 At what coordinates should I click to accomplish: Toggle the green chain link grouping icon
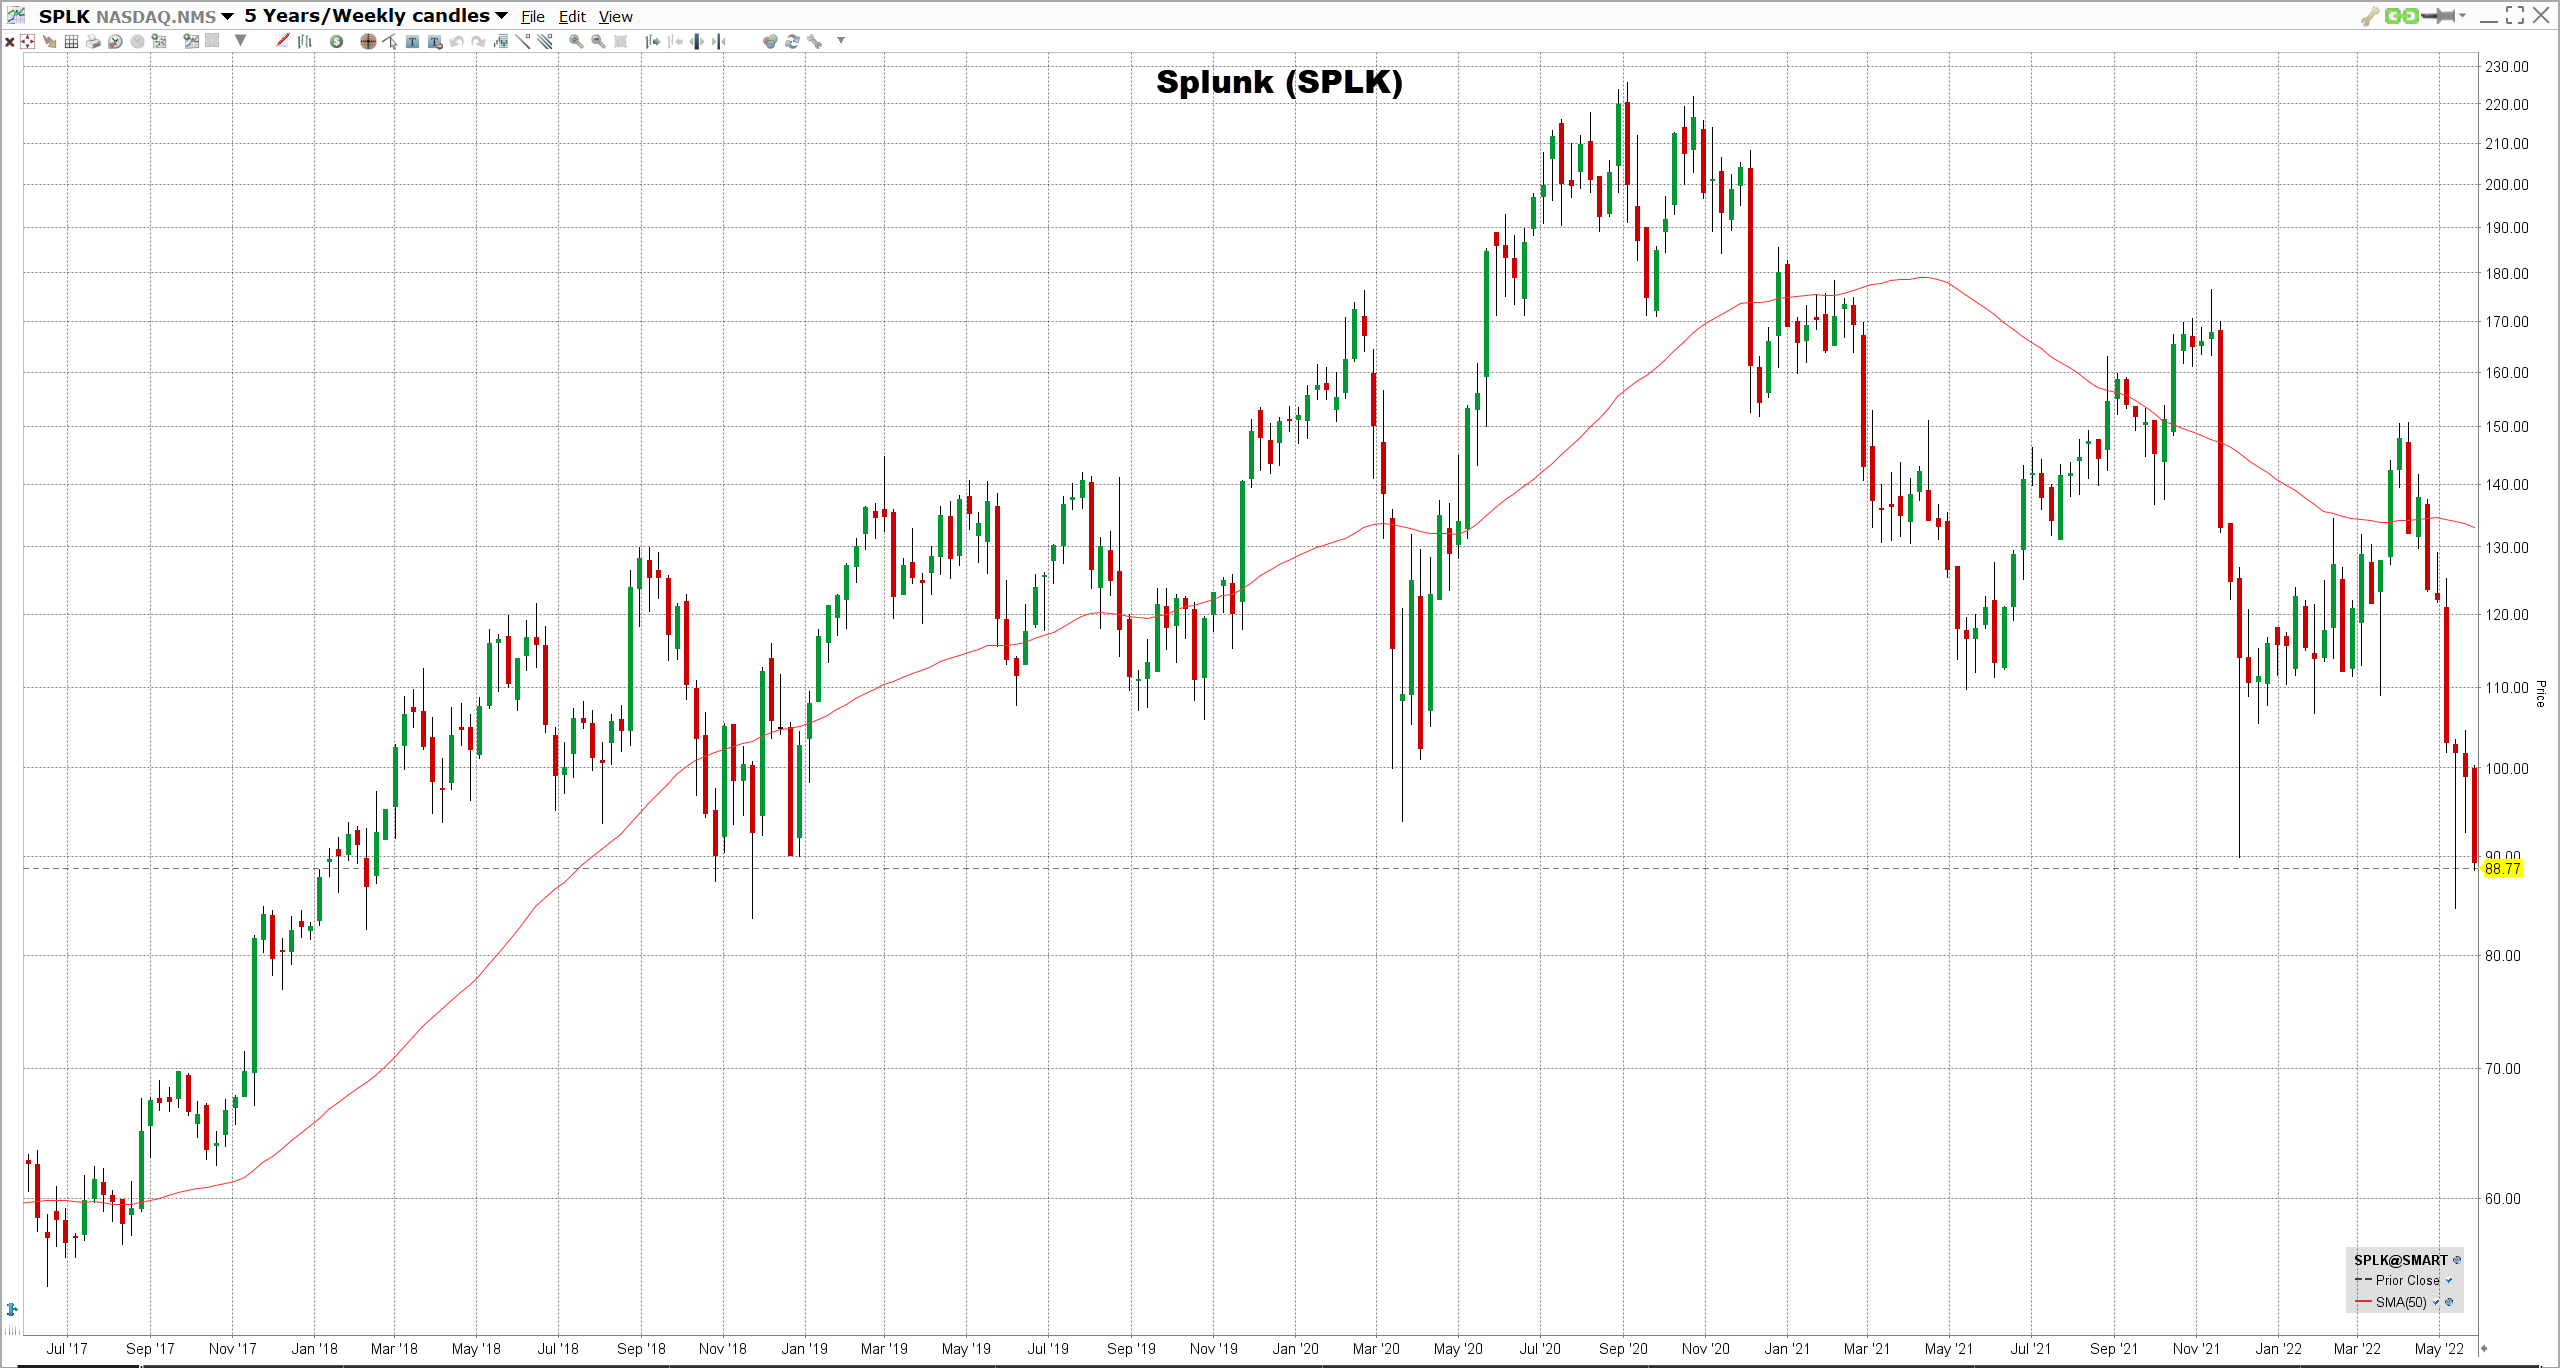click(x=2402, y=16)
